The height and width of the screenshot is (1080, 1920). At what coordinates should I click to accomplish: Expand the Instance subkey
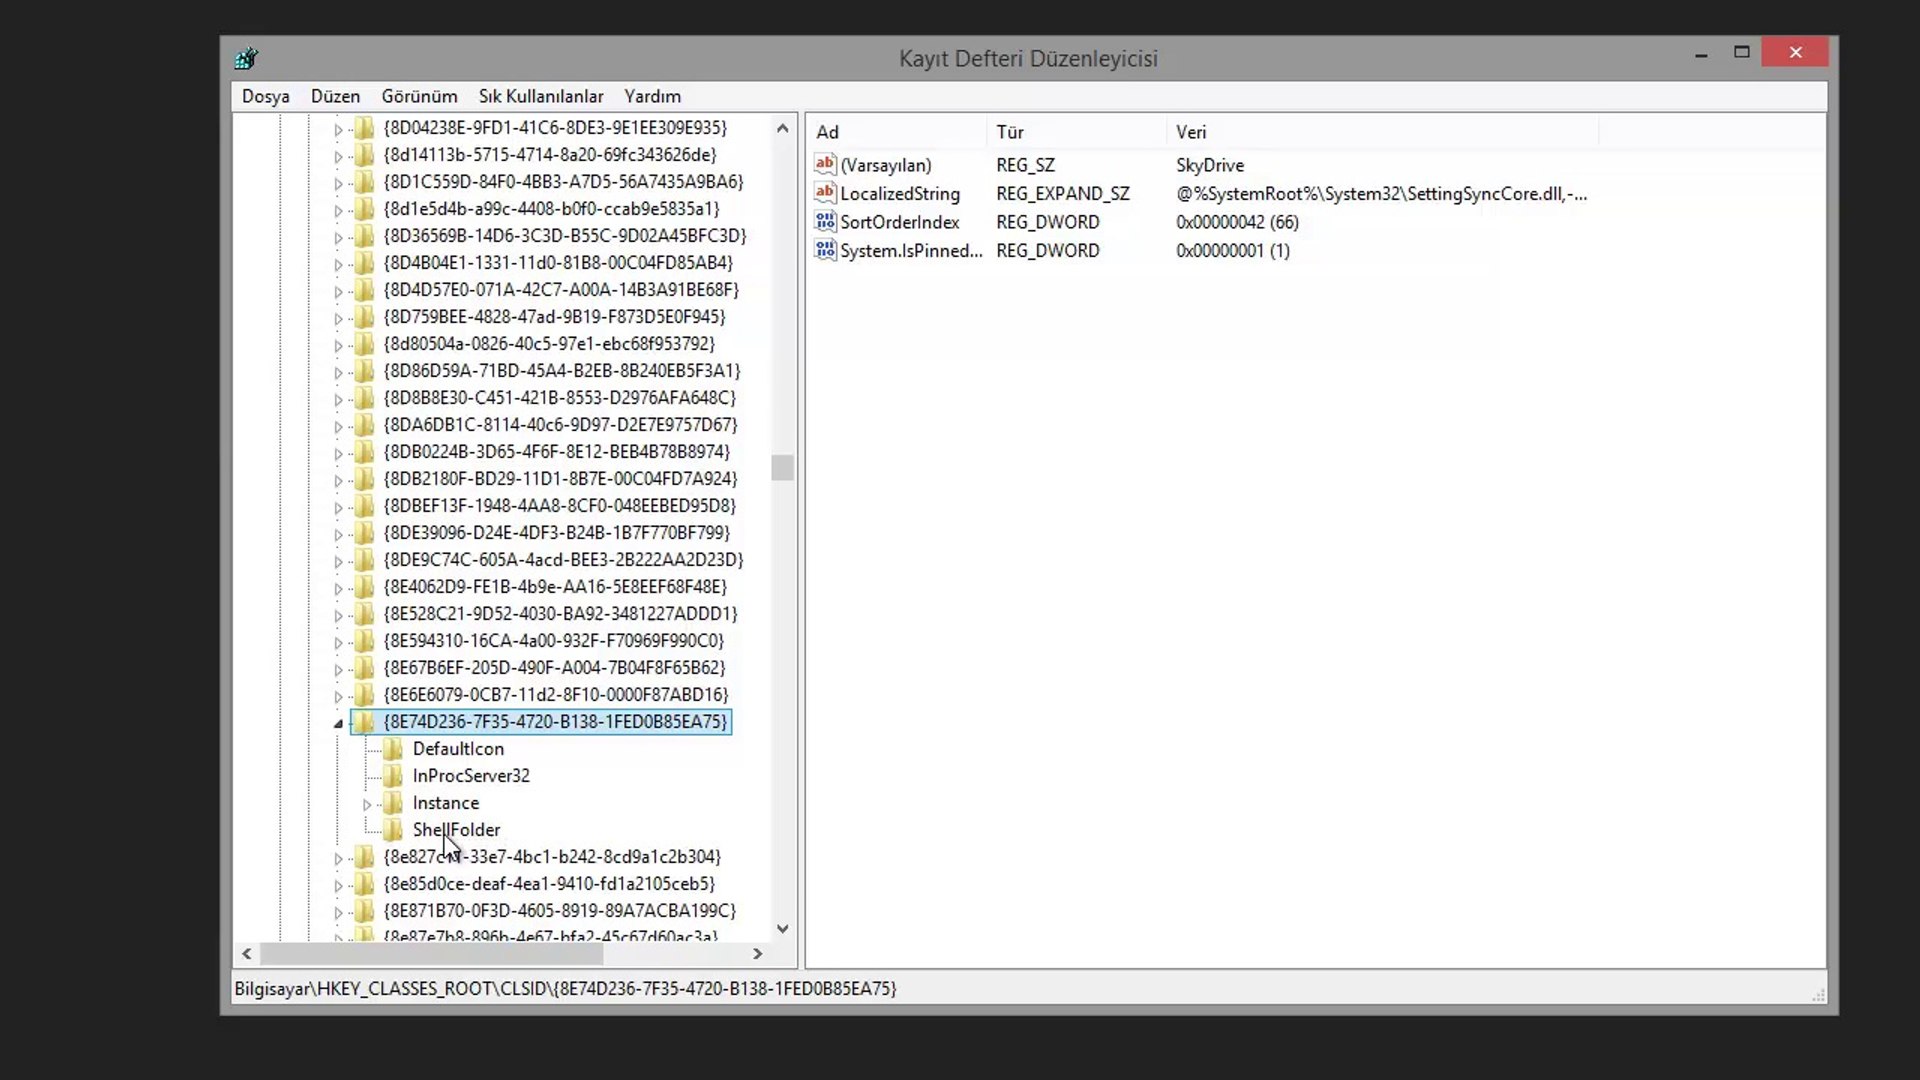367,804
